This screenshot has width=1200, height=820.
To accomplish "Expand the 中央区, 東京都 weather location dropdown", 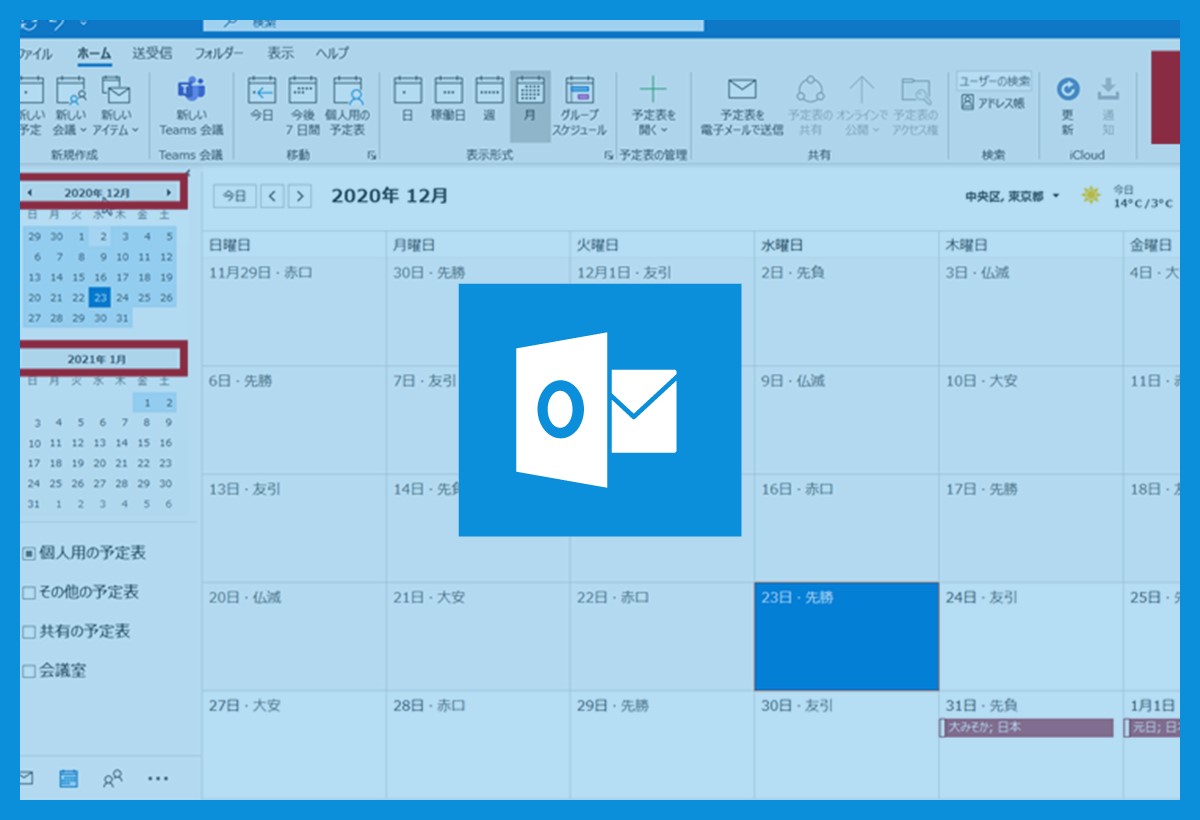I will 1056,197.
